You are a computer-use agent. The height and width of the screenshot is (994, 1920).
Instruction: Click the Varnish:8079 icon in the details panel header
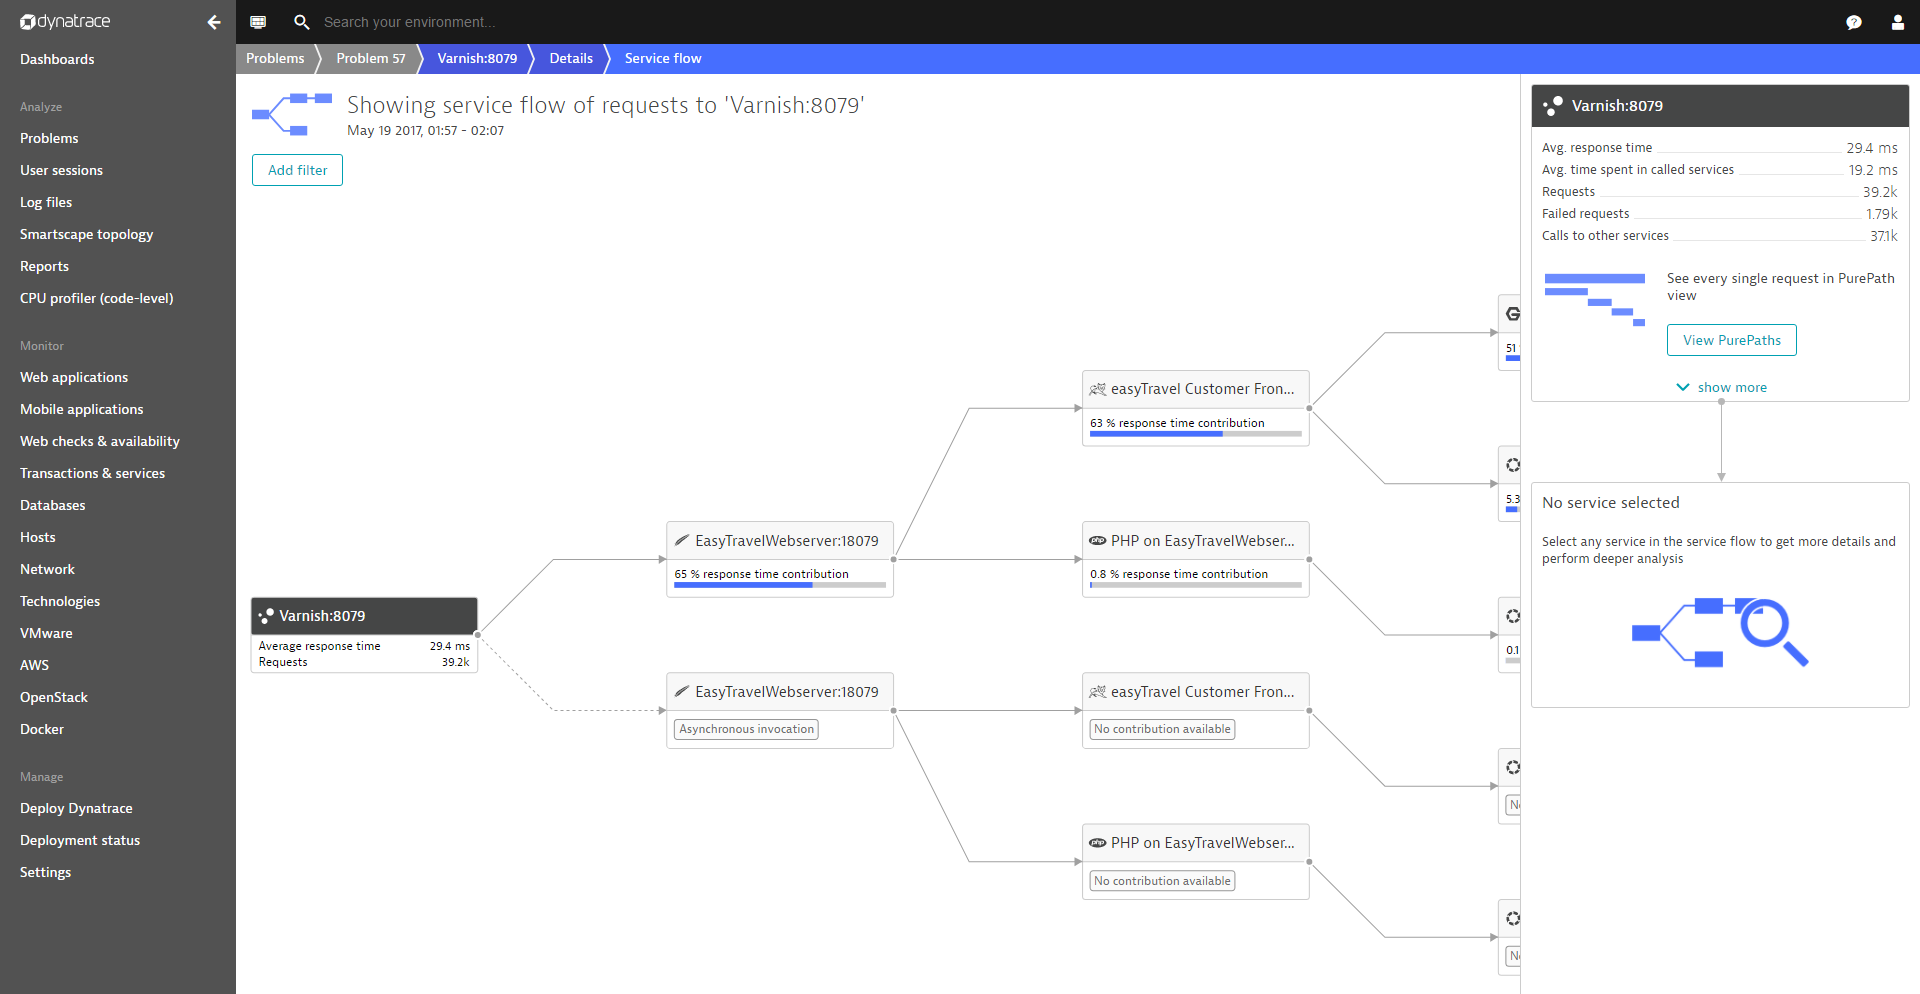point(1553,106)
